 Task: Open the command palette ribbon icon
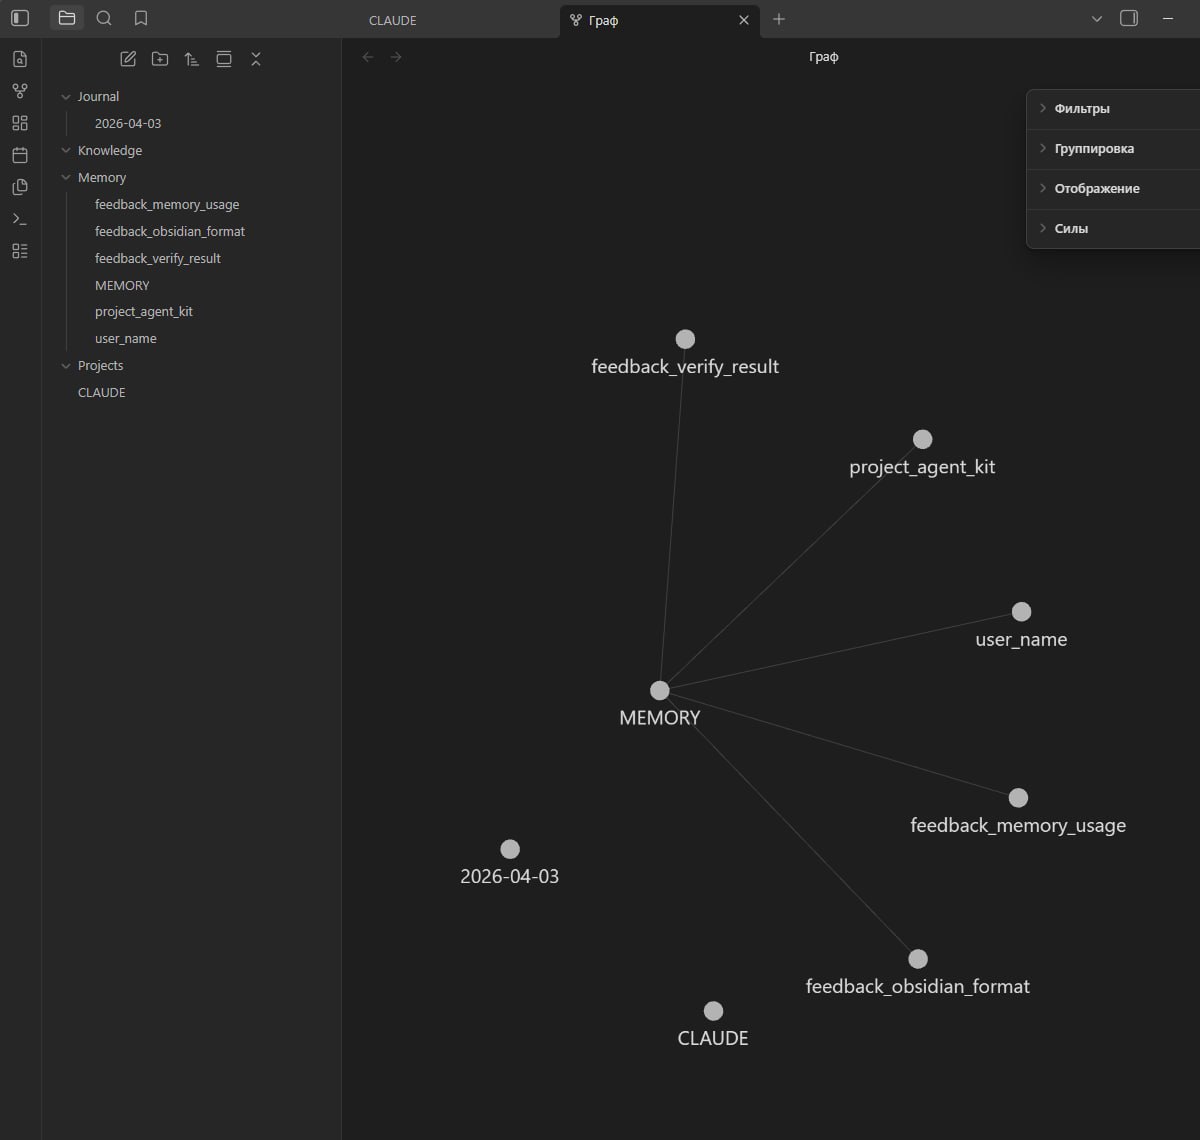20,219
